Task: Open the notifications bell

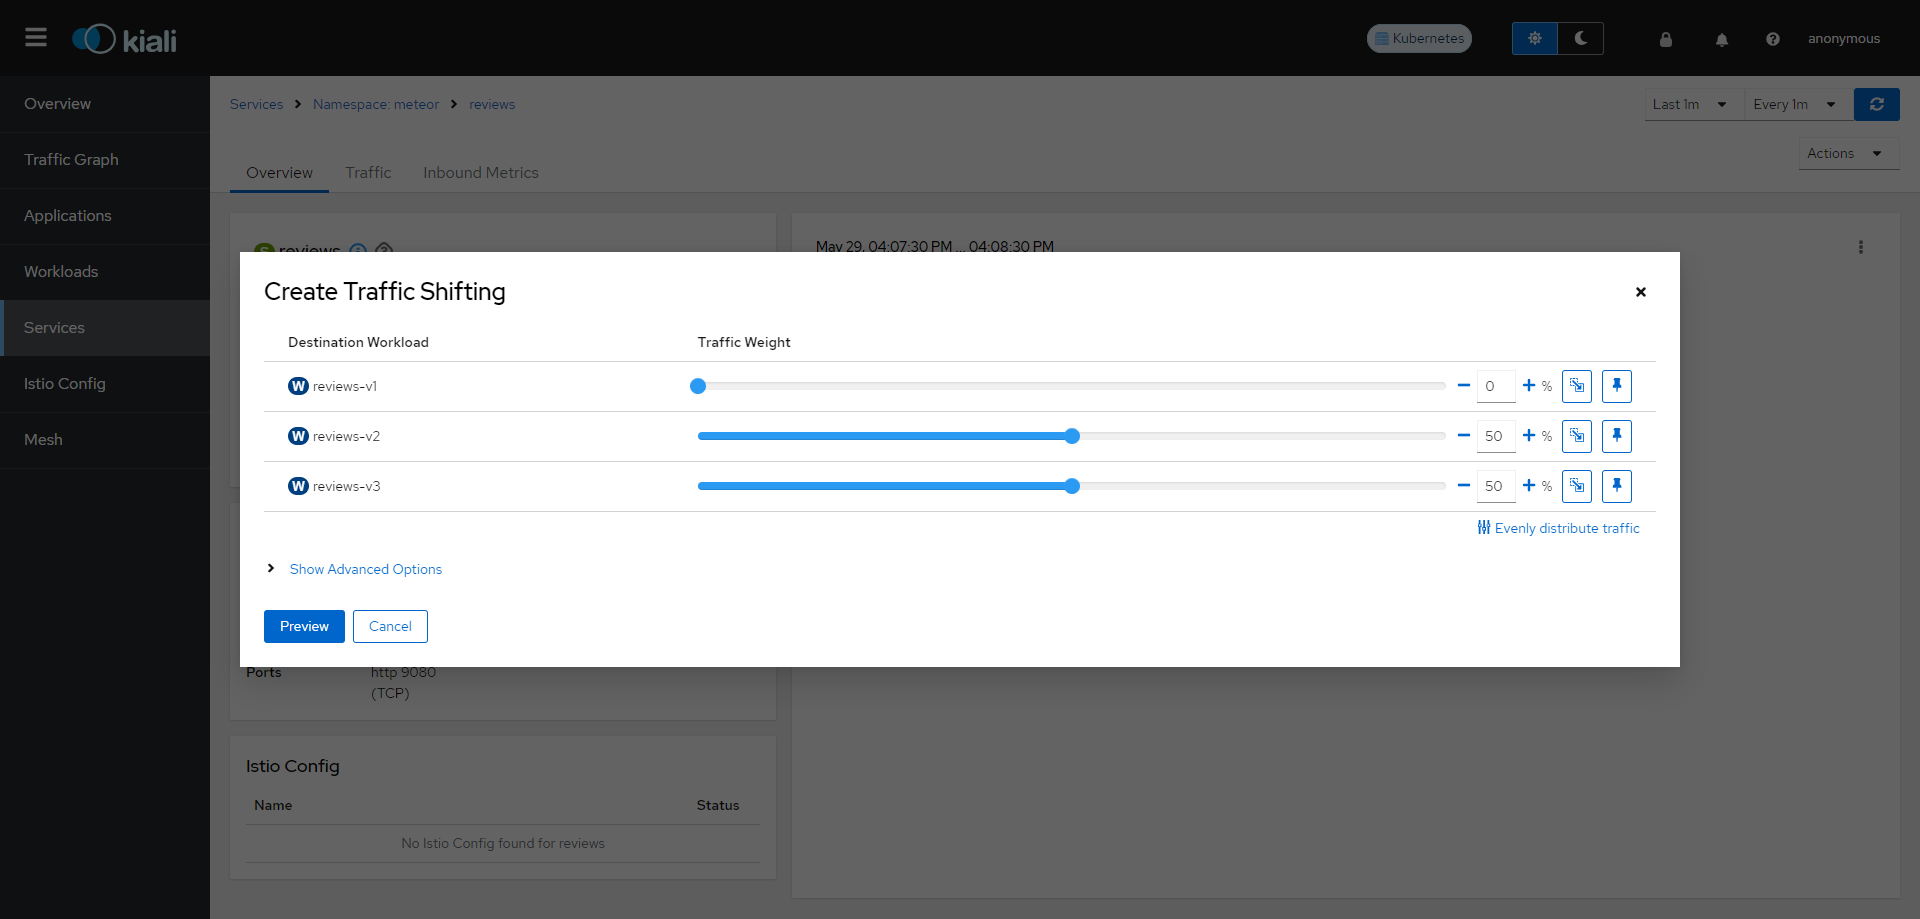Action: [x=1722, y=39]
